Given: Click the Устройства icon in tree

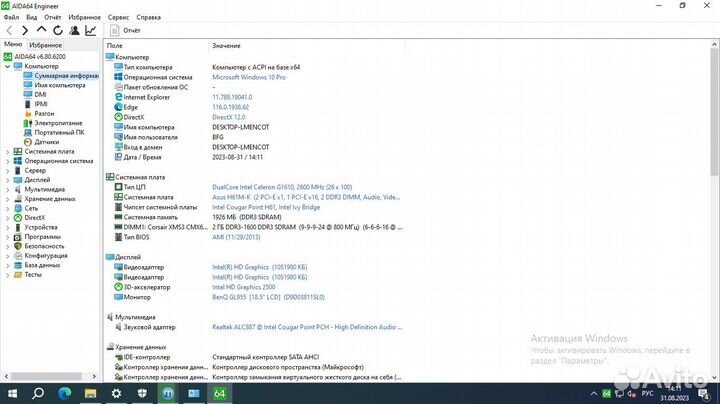Looking at the screenshot, I should click(x=18, y=227).
